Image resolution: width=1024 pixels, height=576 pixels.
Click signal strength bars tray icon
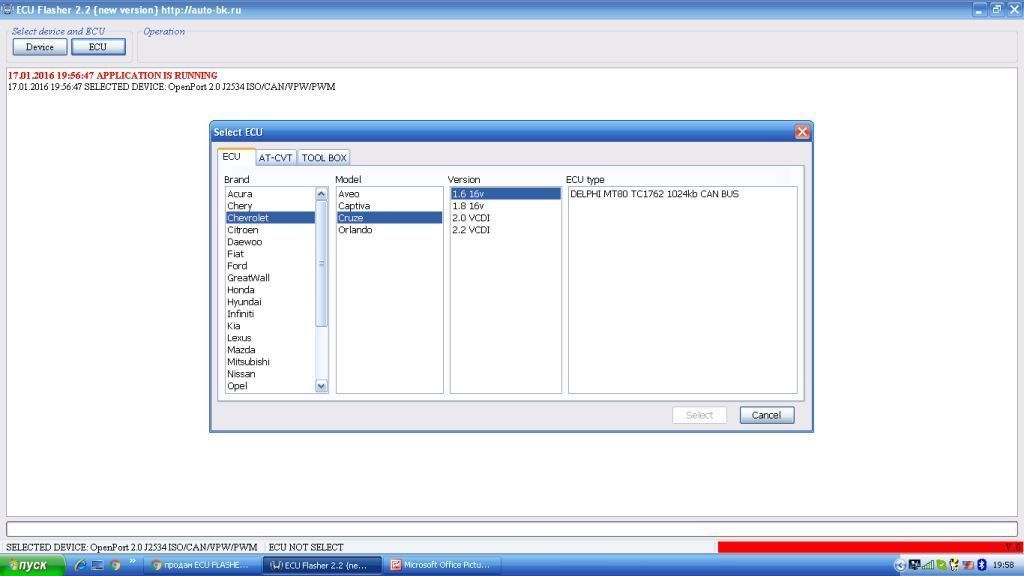(x=928, y=566)
